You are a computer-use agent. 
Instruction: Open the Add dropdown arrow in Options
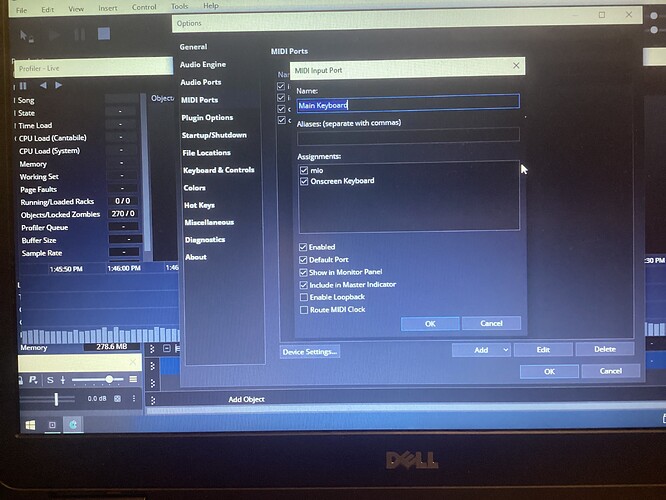tap(505, 350)
